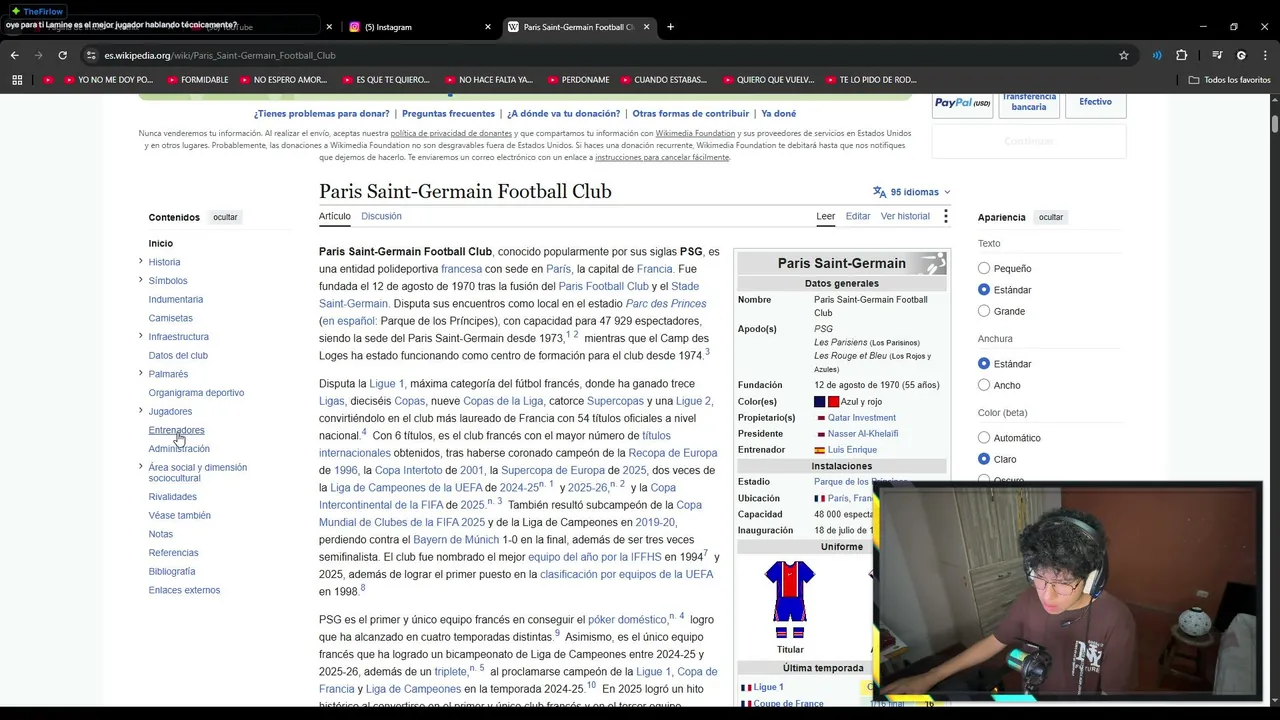Click the home kit Titular jersey image
The width and height of the screenshot is (1280, 720).
790,598
